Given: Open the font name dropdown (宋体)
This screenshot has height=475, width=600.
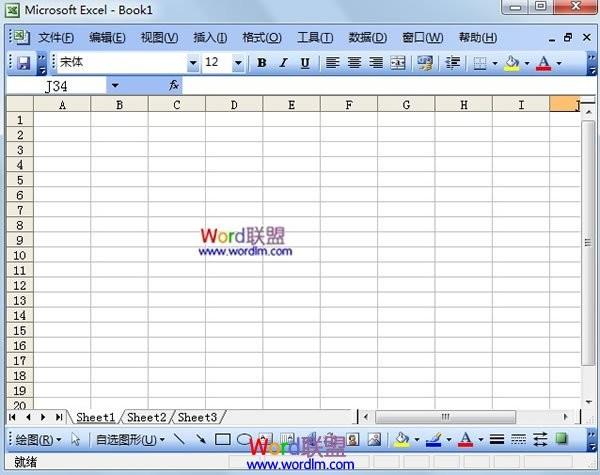Looking at the screenshot, I should (x=193, y=63).
